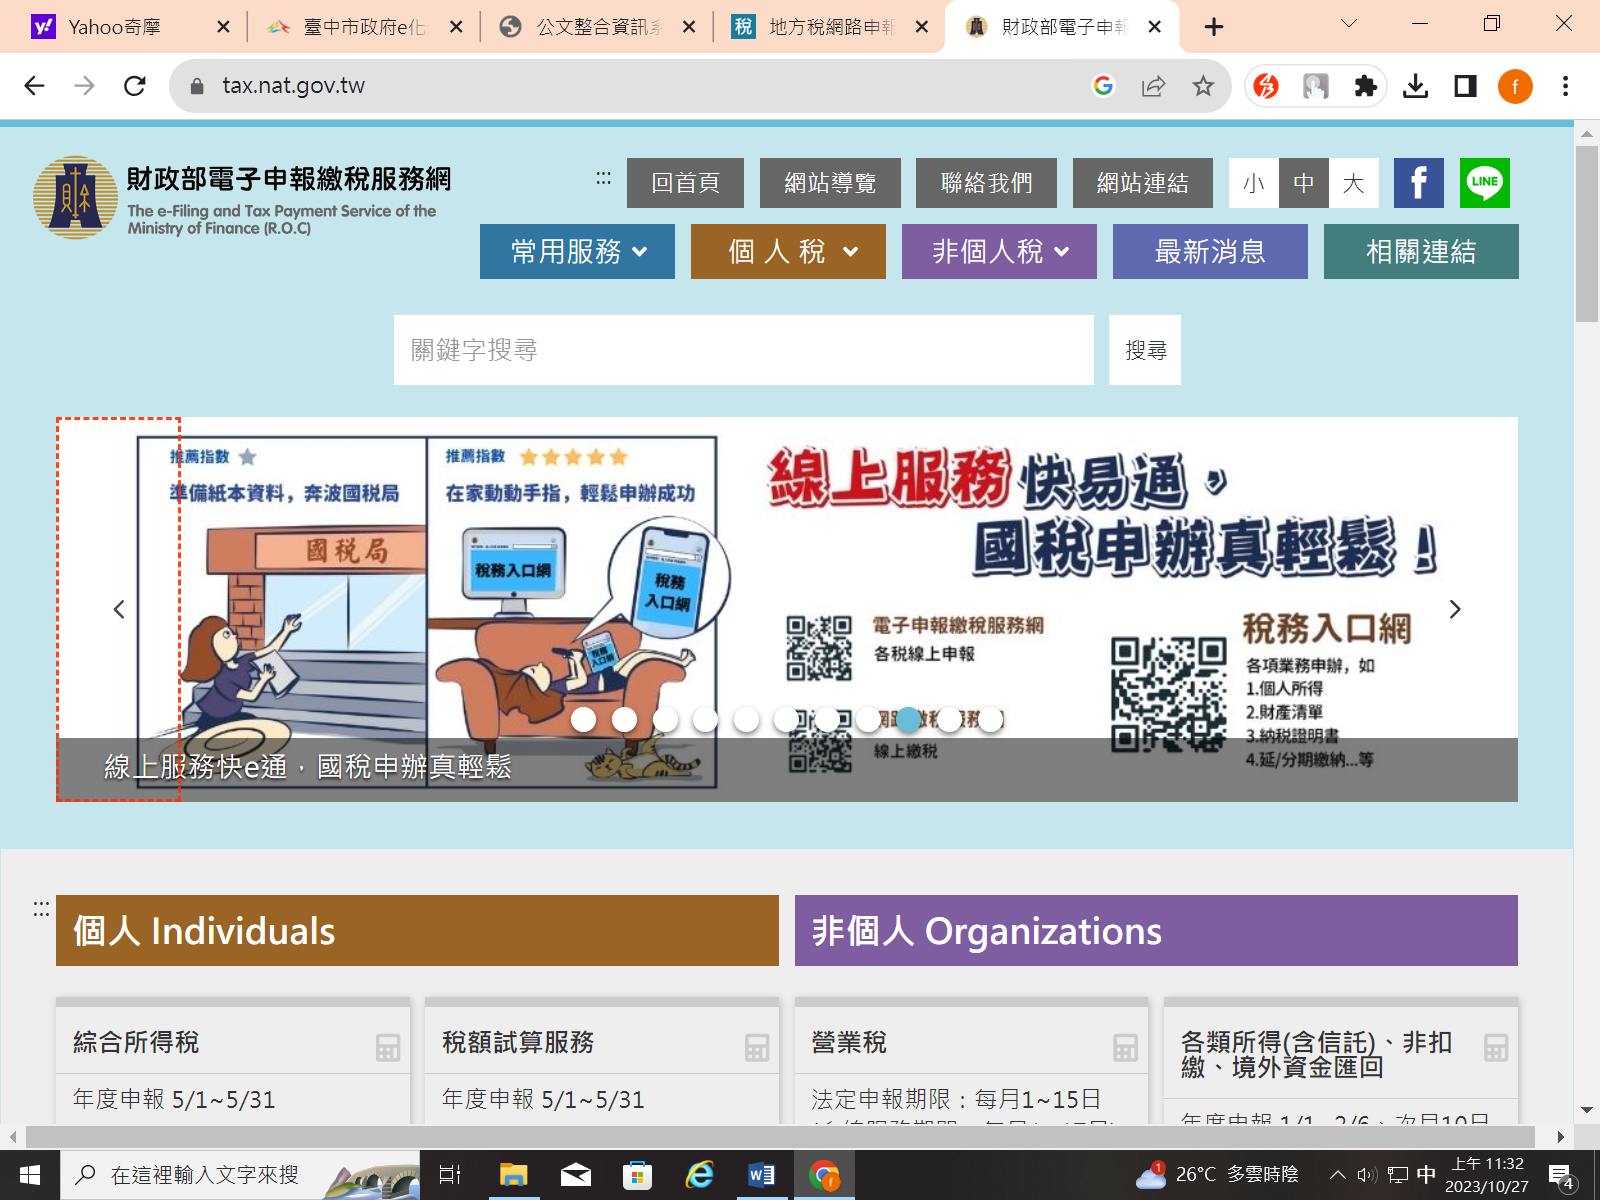Viewport: 1600px width, 1200px height.
Task: Switch to the 地方稅網路申報 tab
Action: click(830, 27)
